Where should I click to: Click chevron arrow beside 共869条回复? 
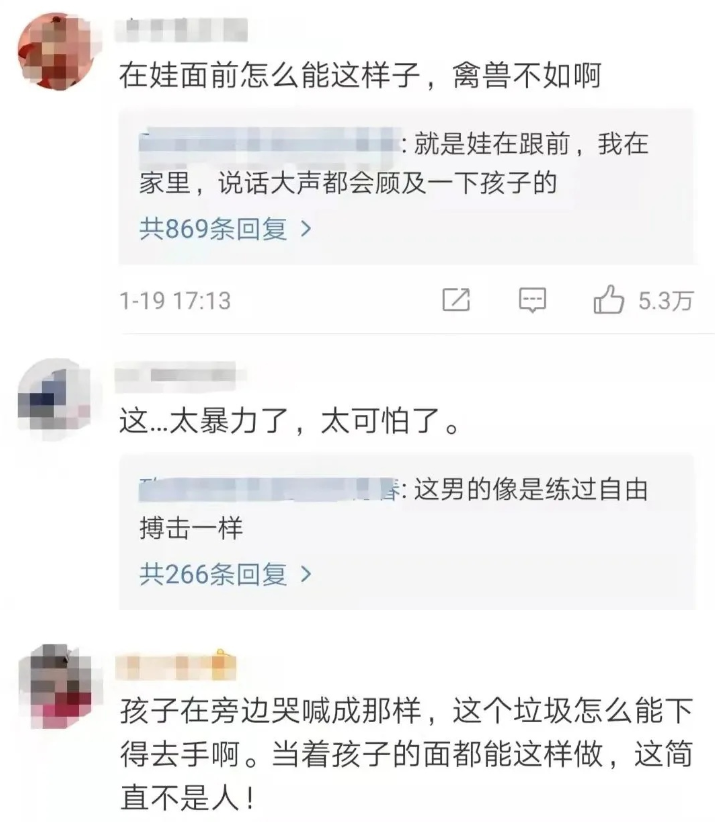click(306, 229)
